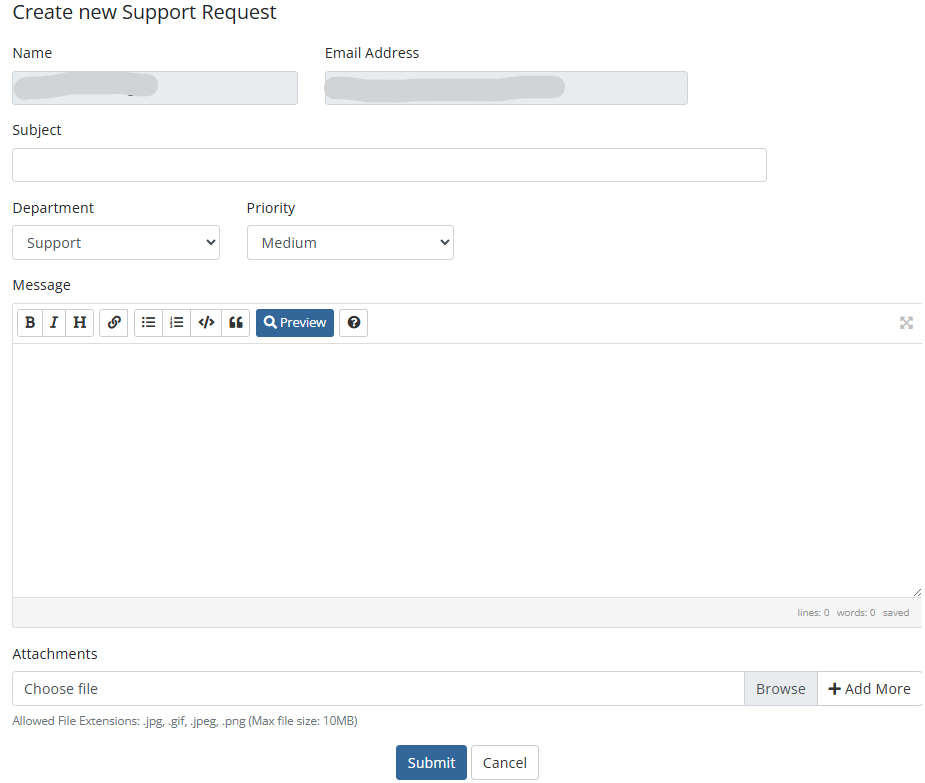
Task: Add a numbered ordered list
Action: (x=177, y=323)
